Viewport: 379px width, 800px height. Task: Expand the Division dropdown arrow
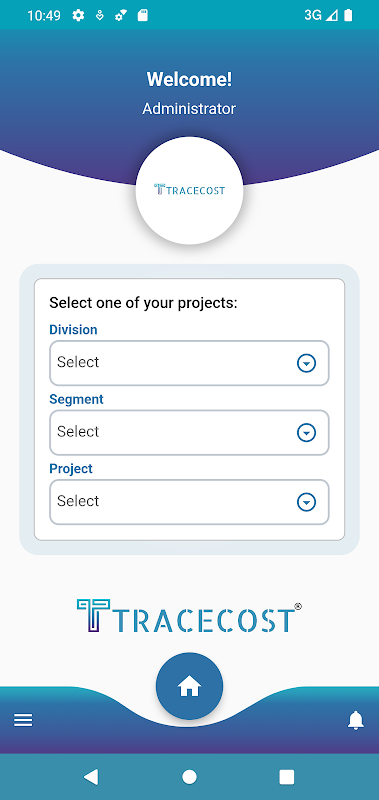click(x=307, y=363)
